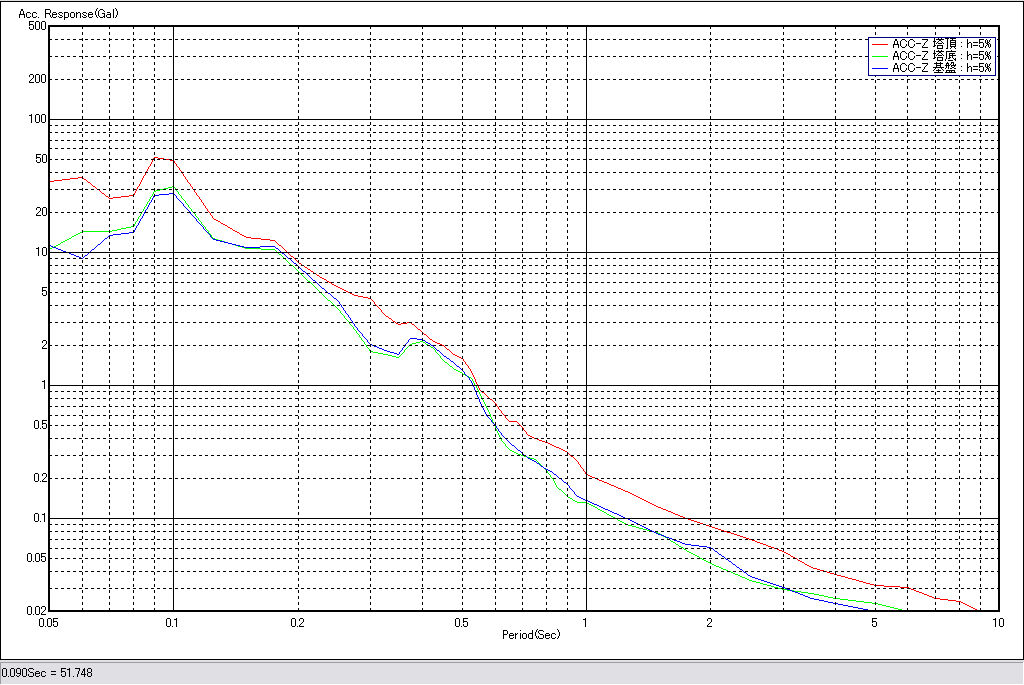Select the ACC-Z 基盤 legend entry
The width and height of the screenshot is (1024, 685).
click(x=942, y=68)
